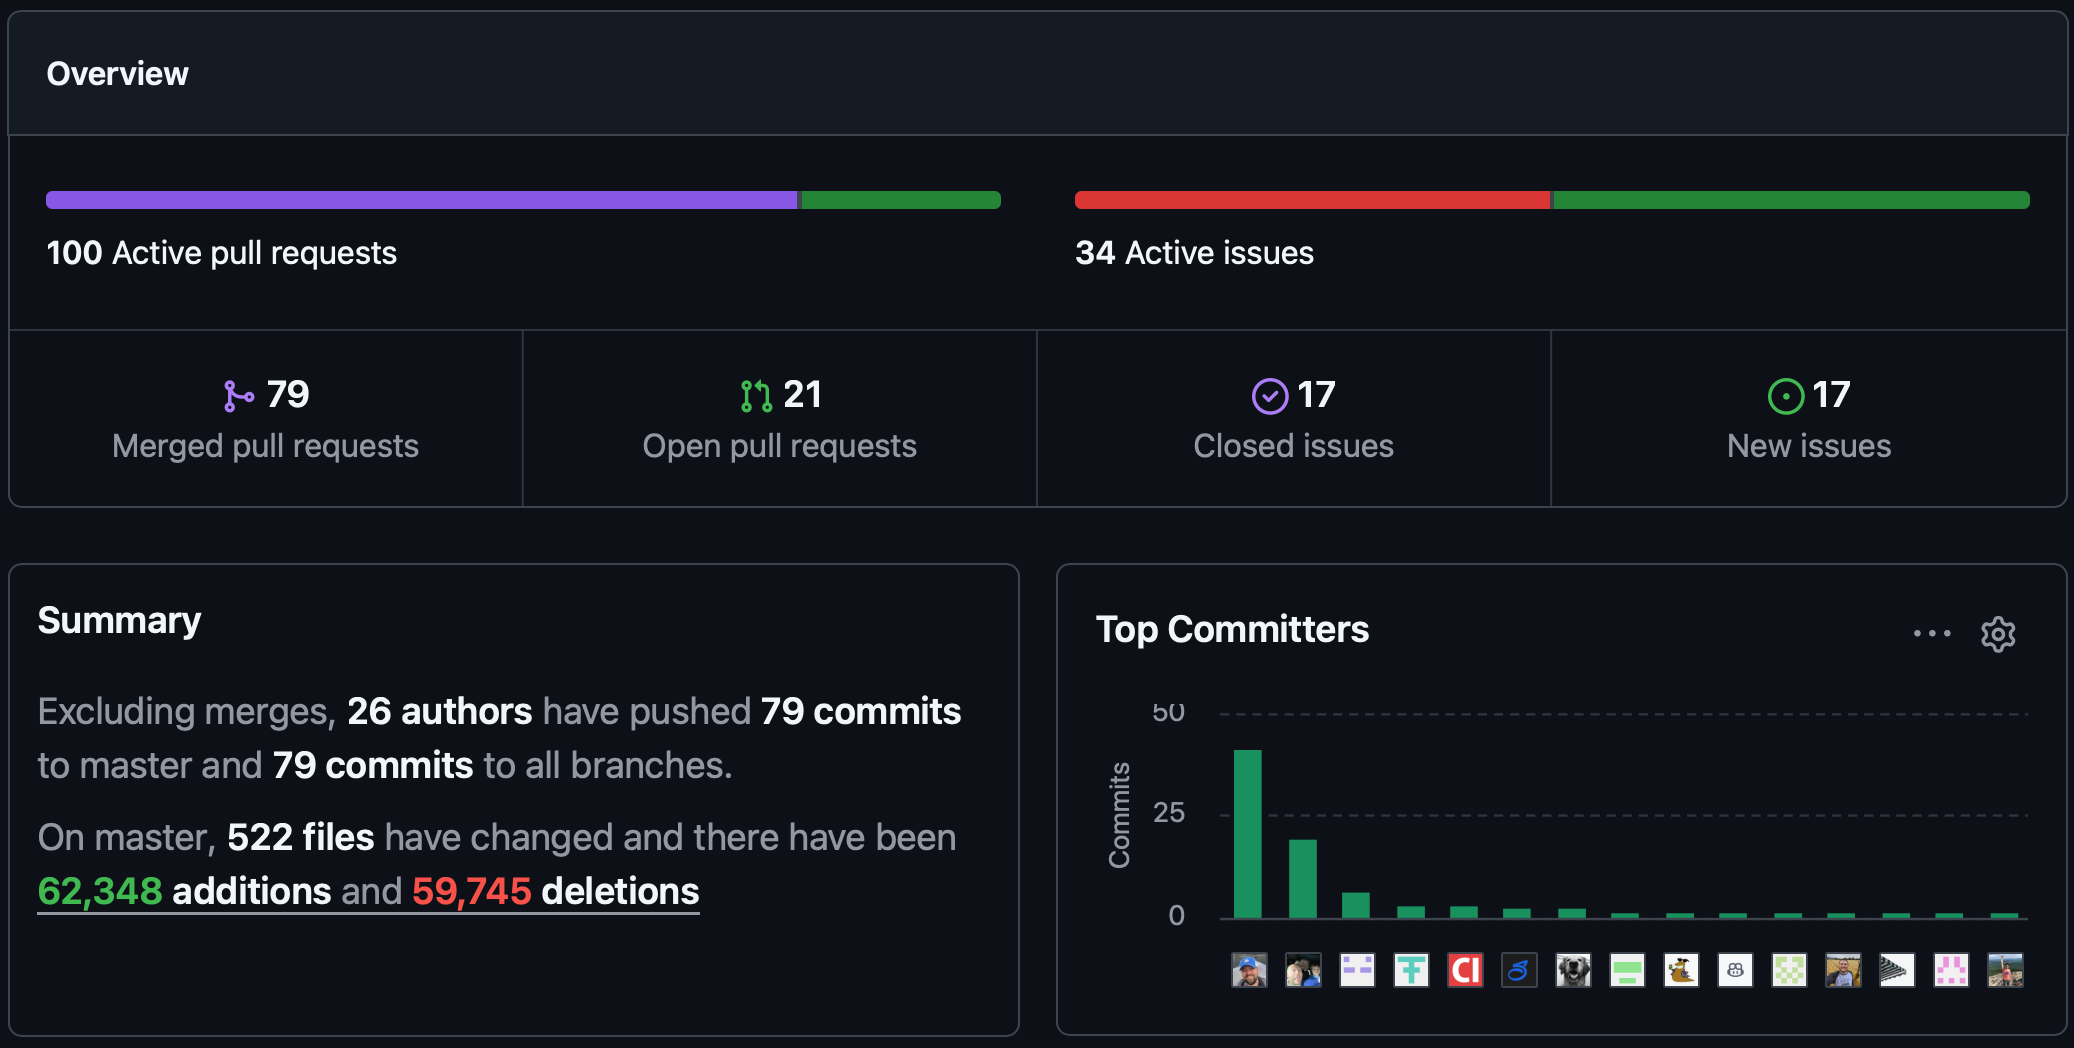Open the 79 Merged pull requests section

coord(266,420)
